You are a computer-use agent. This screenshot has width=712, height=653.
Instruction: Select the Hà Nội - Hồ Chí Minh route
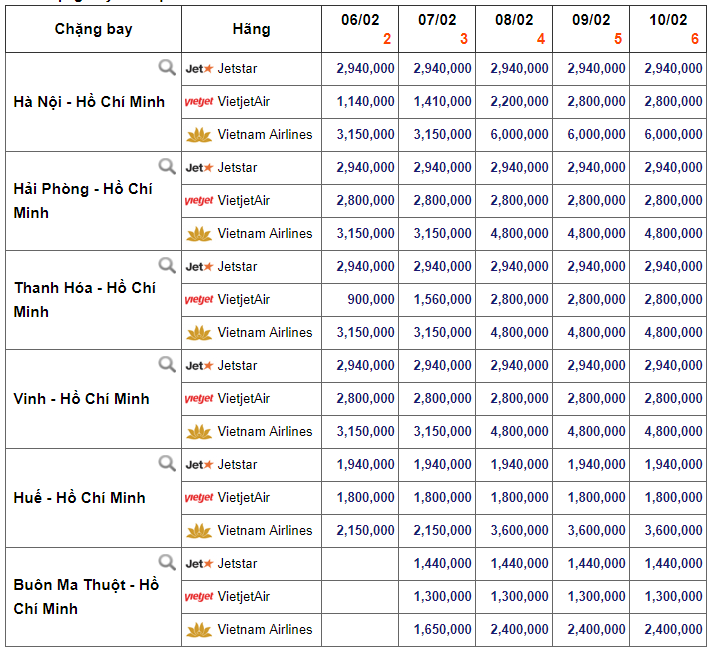point(89,102)
